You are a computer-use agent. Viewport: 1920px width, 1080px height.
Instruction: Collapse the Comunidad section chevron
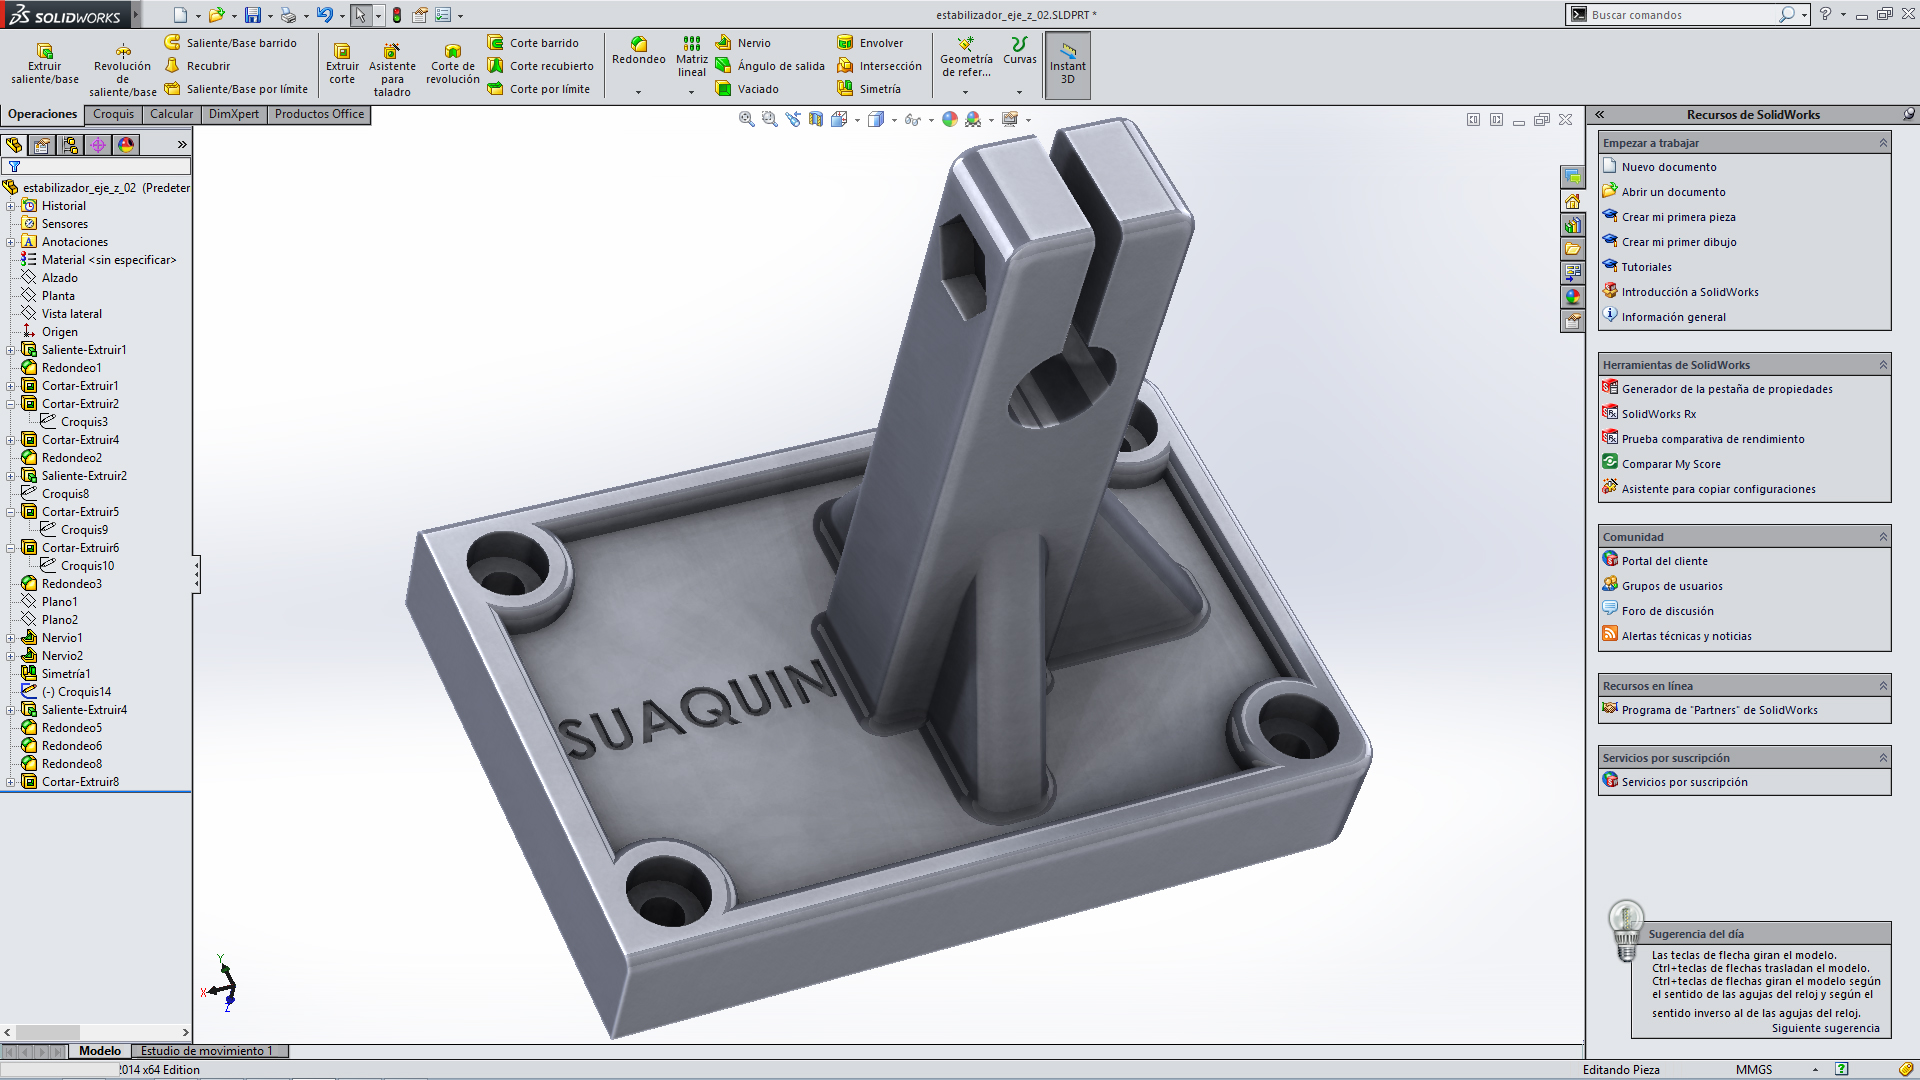1883,537
